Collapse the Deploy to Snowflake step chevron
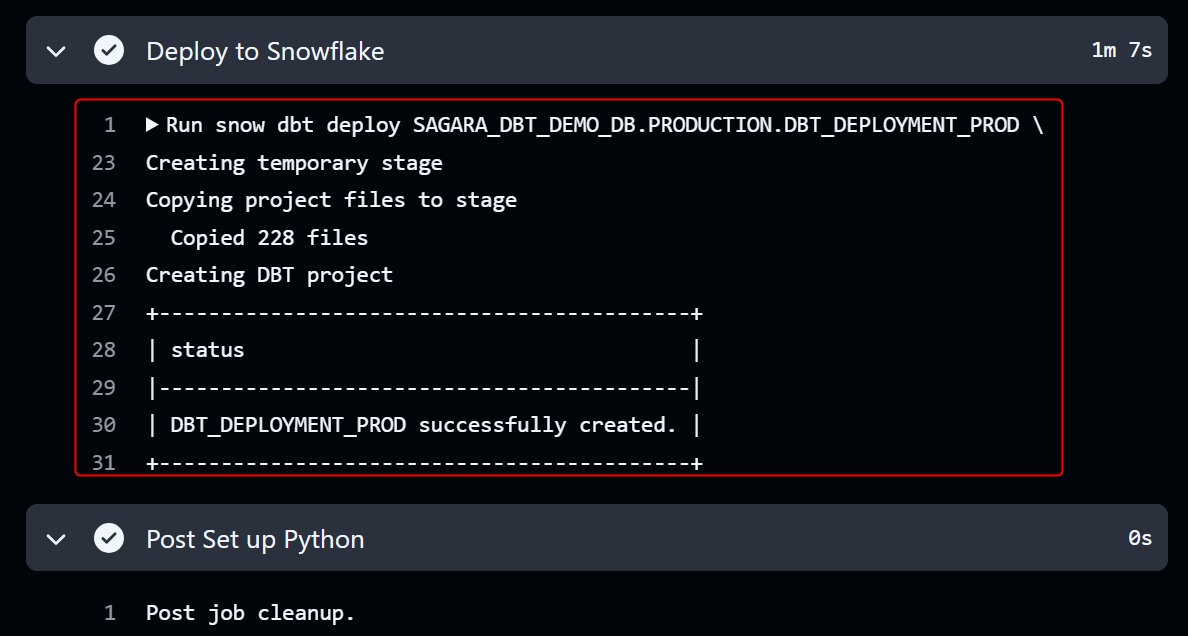 [56, 51]
